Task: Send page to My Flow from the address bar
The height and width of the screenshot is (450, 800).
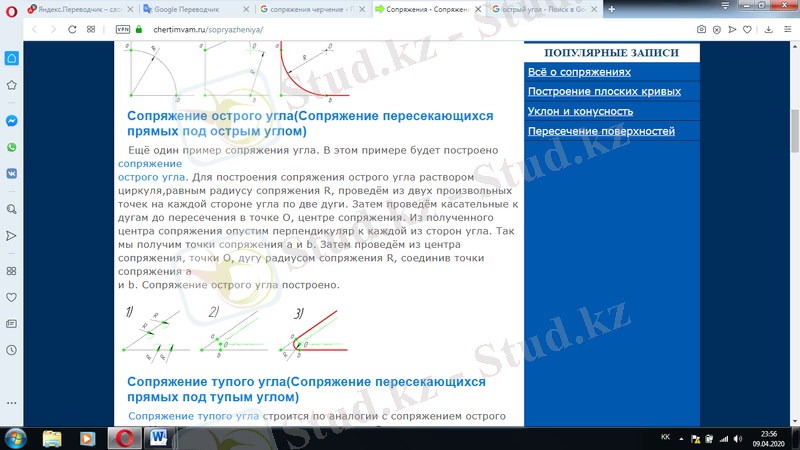Action: point(732,30)
